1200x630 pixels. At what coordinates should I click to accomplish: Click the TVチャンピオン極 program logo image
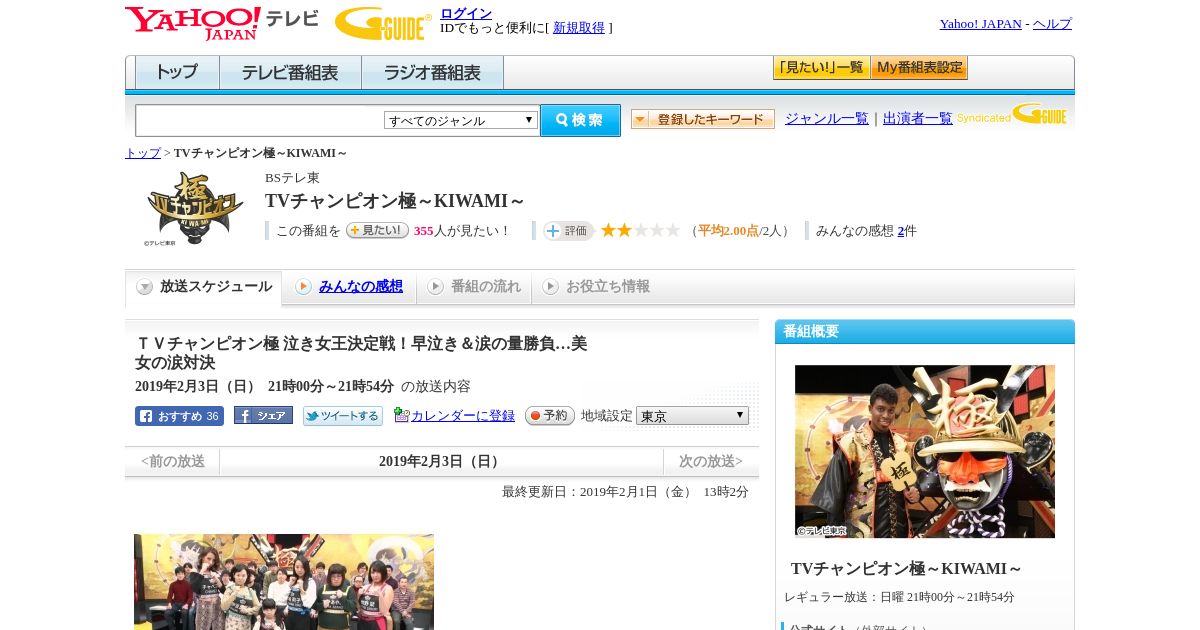click(195, 209)
